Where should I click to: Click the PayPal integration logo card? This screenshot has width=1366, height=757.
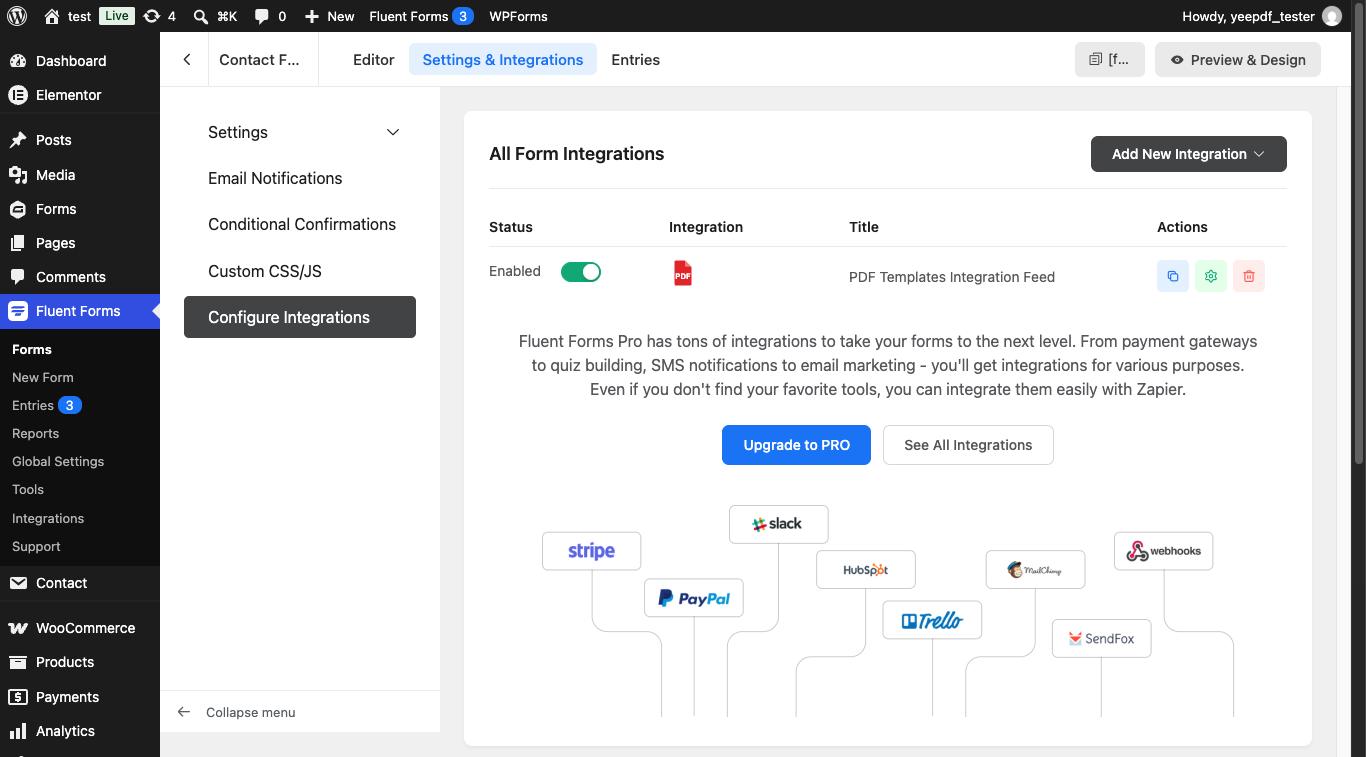pos(694,598)
